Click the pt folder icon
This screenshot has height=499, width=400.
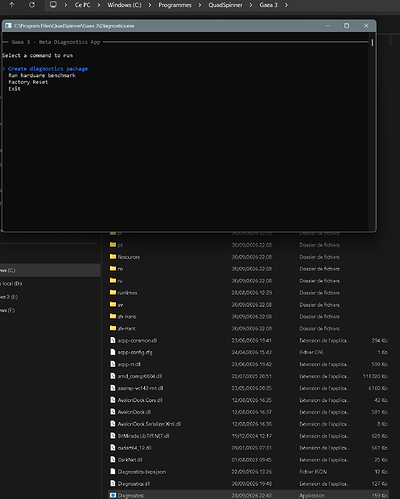point(113,245)
